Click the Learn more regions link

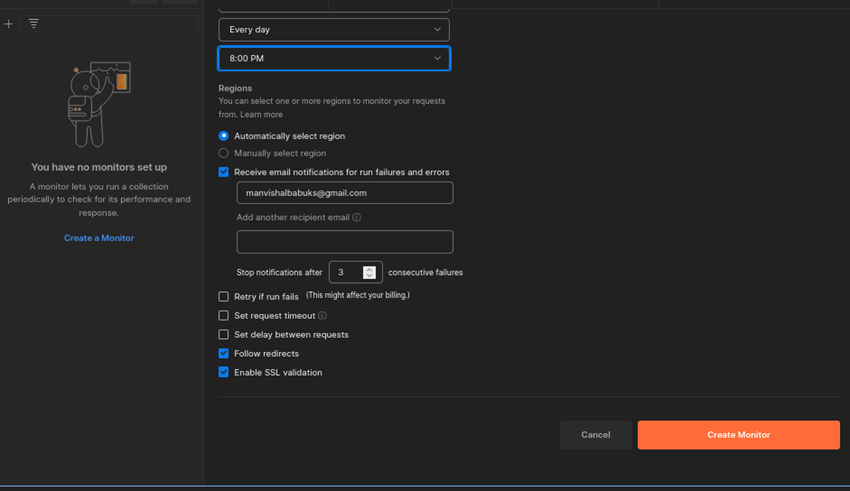coord(261,115)
